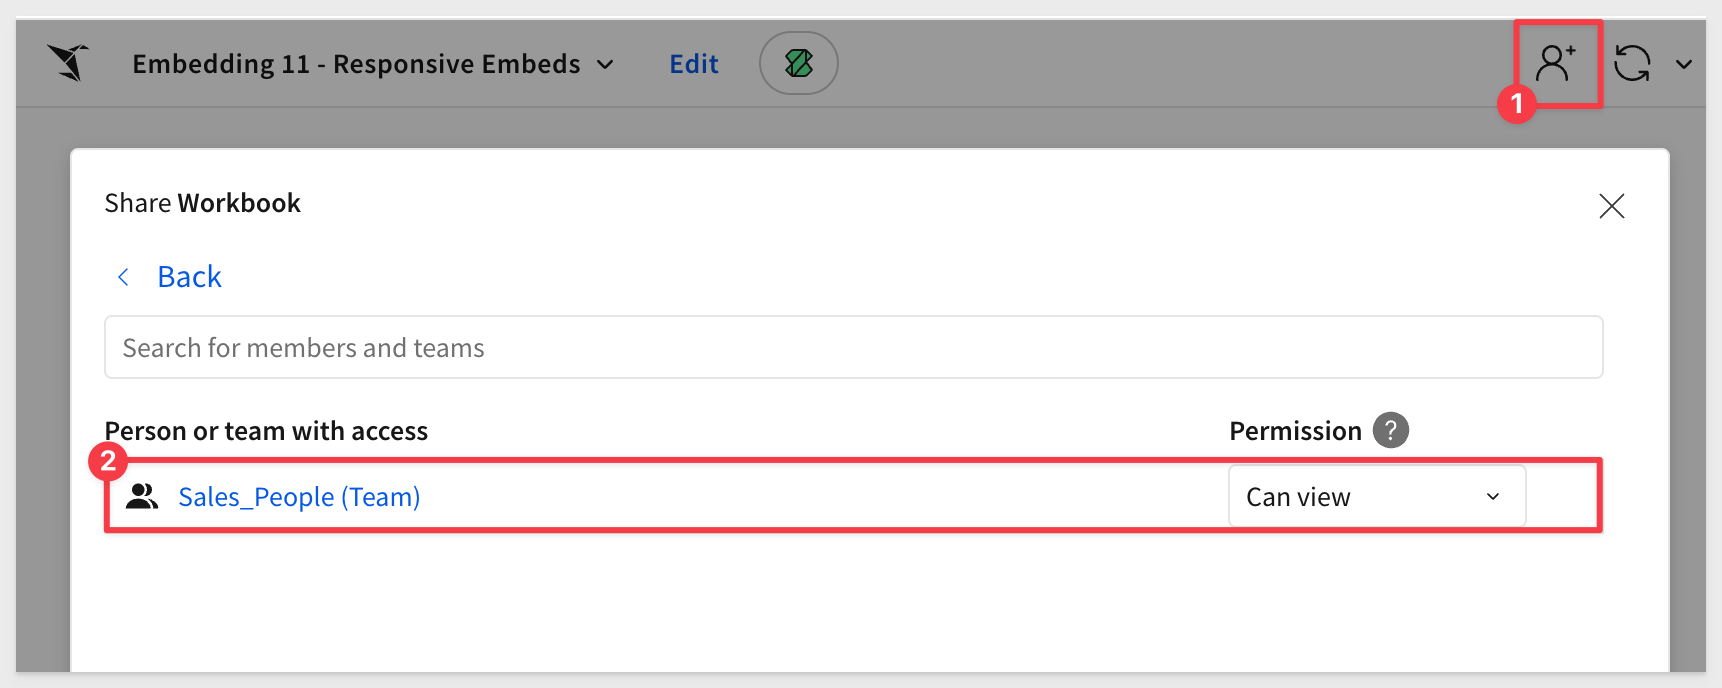Click the Share Workbook dialog heading

pyautogui.click(x=202, y=203)
